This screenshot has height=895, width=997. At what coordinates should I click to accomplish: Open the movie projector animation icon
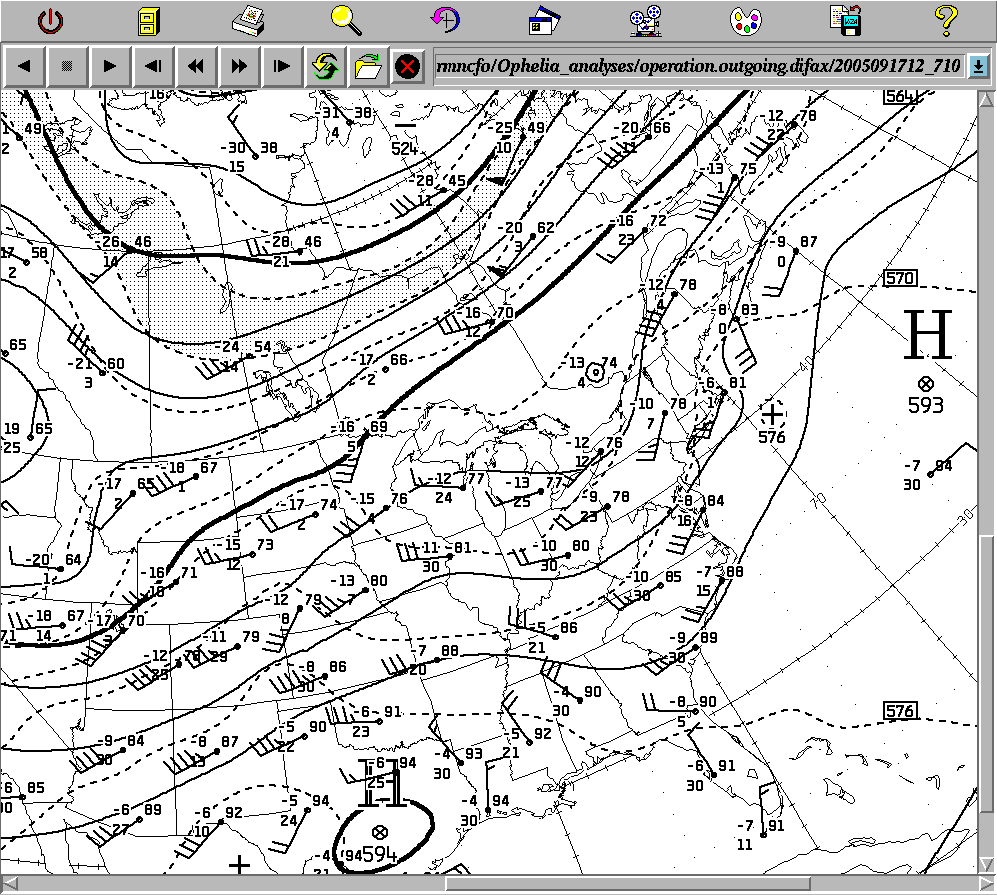click(645, 20)
